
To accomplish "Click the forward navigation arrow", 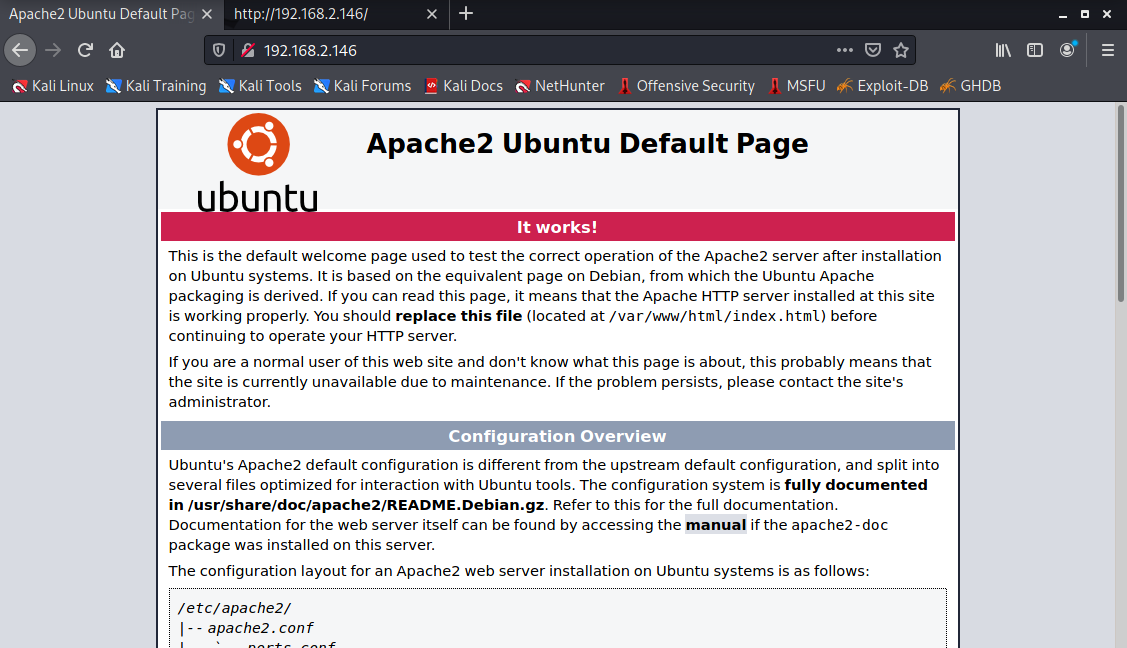I will [x=53, y=50].
